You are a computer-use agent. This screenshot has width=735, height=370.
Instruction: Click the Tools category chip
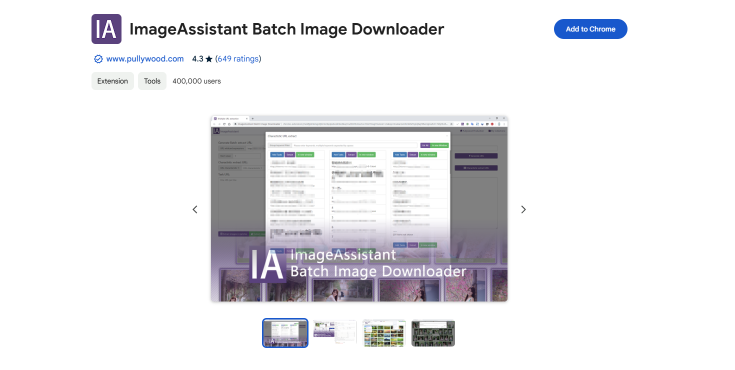152,81
